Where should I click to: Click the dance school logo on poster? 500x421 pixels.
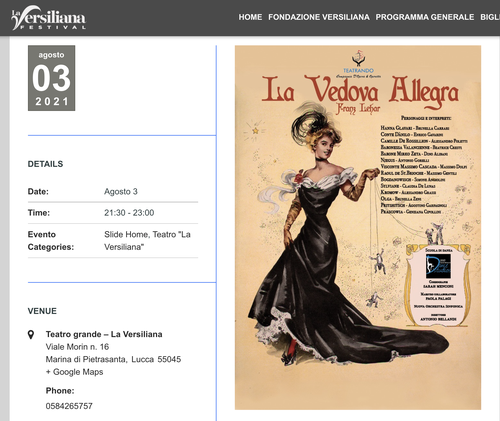click(x=438, y=266)
